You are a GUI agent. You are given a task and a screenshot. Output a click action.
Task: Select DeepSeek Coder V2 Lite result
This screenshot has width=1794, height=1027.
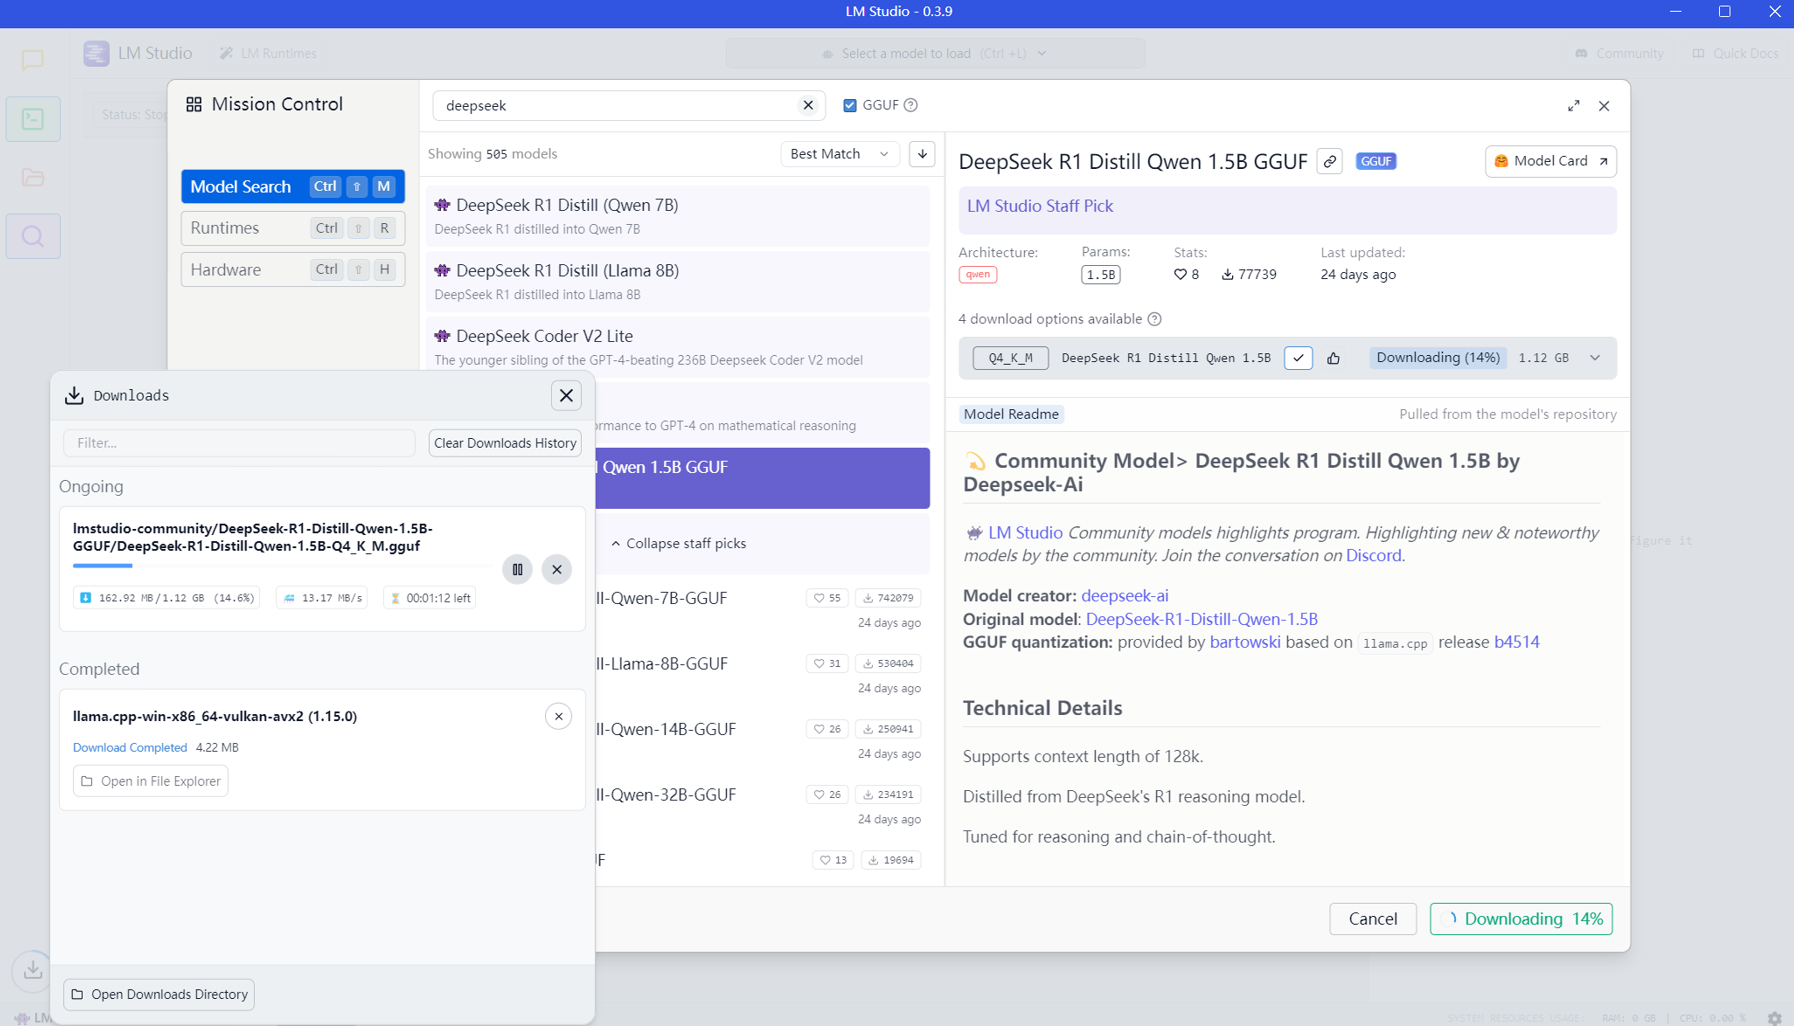click(x=678, y=347)
